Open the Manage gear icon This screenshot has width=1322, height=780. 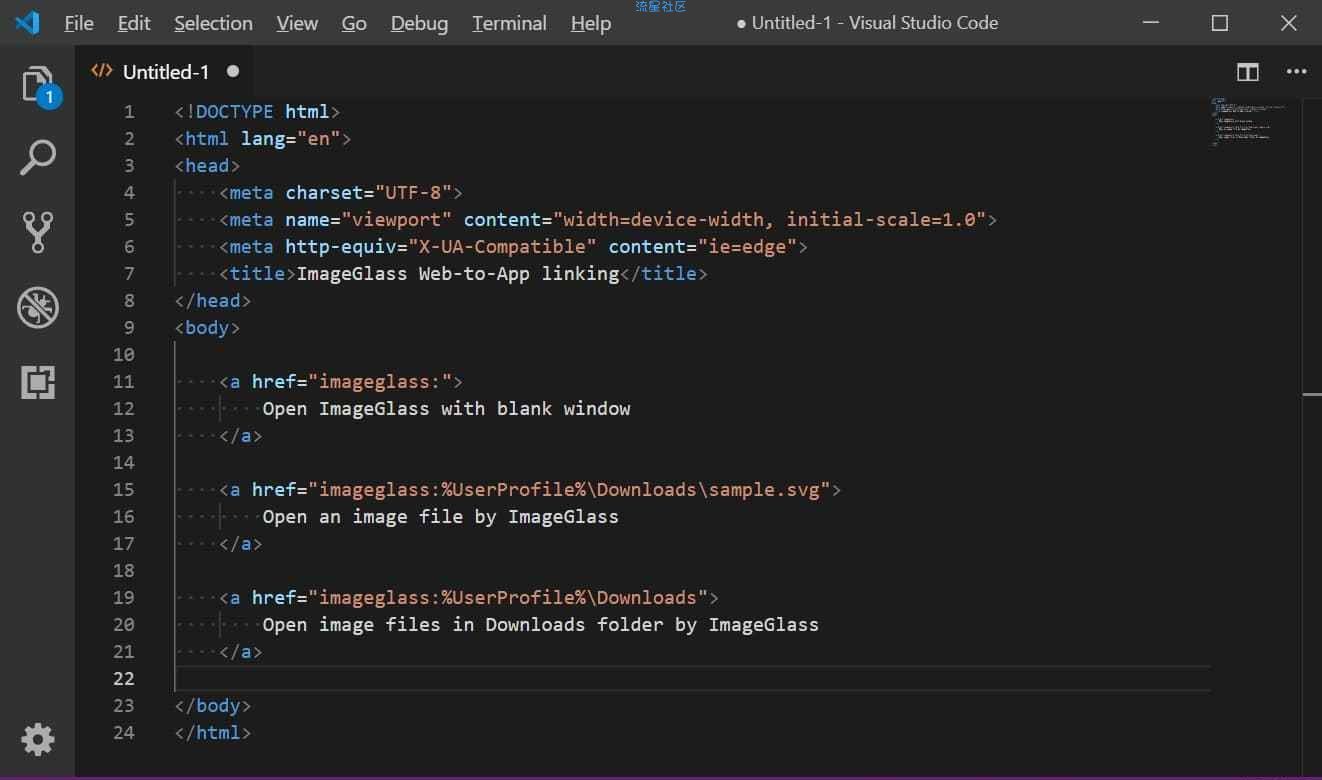(x=38, y=740)
